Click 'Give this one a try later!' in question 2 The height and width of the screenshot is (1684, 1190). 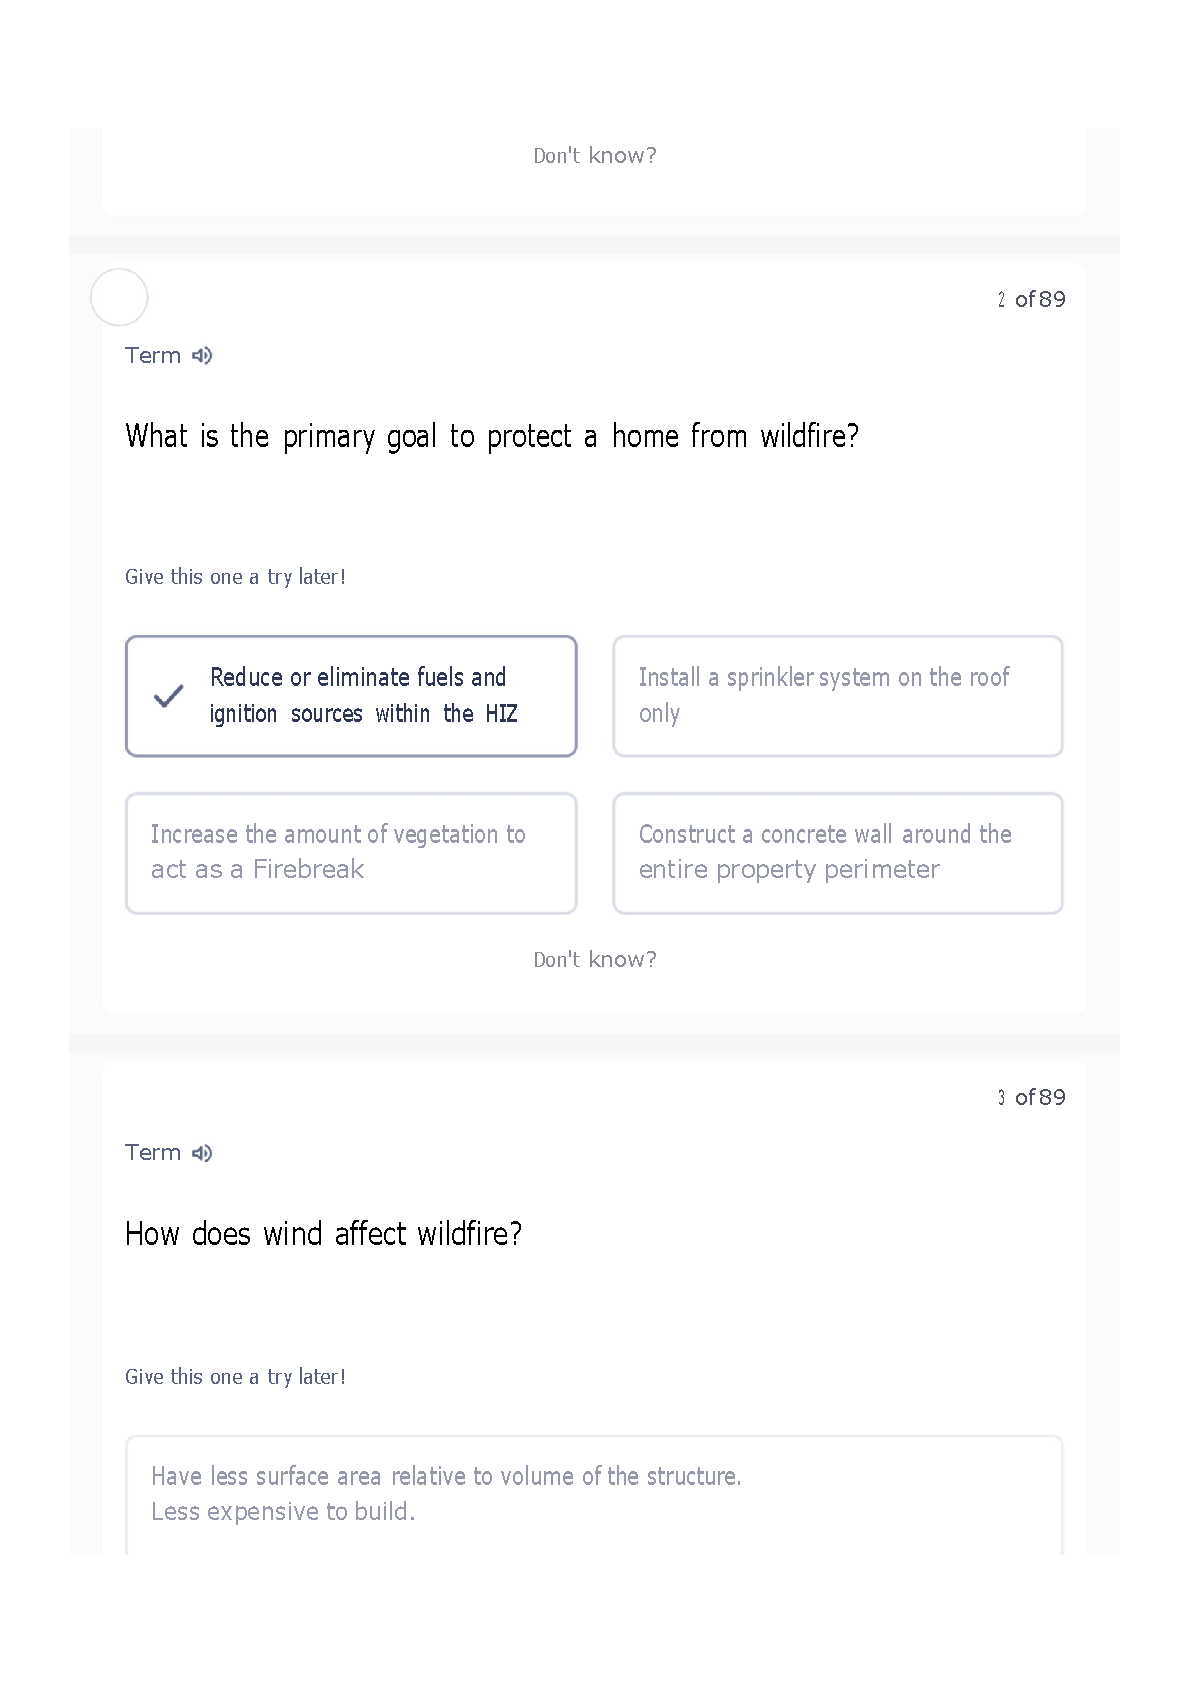point(235,577)
